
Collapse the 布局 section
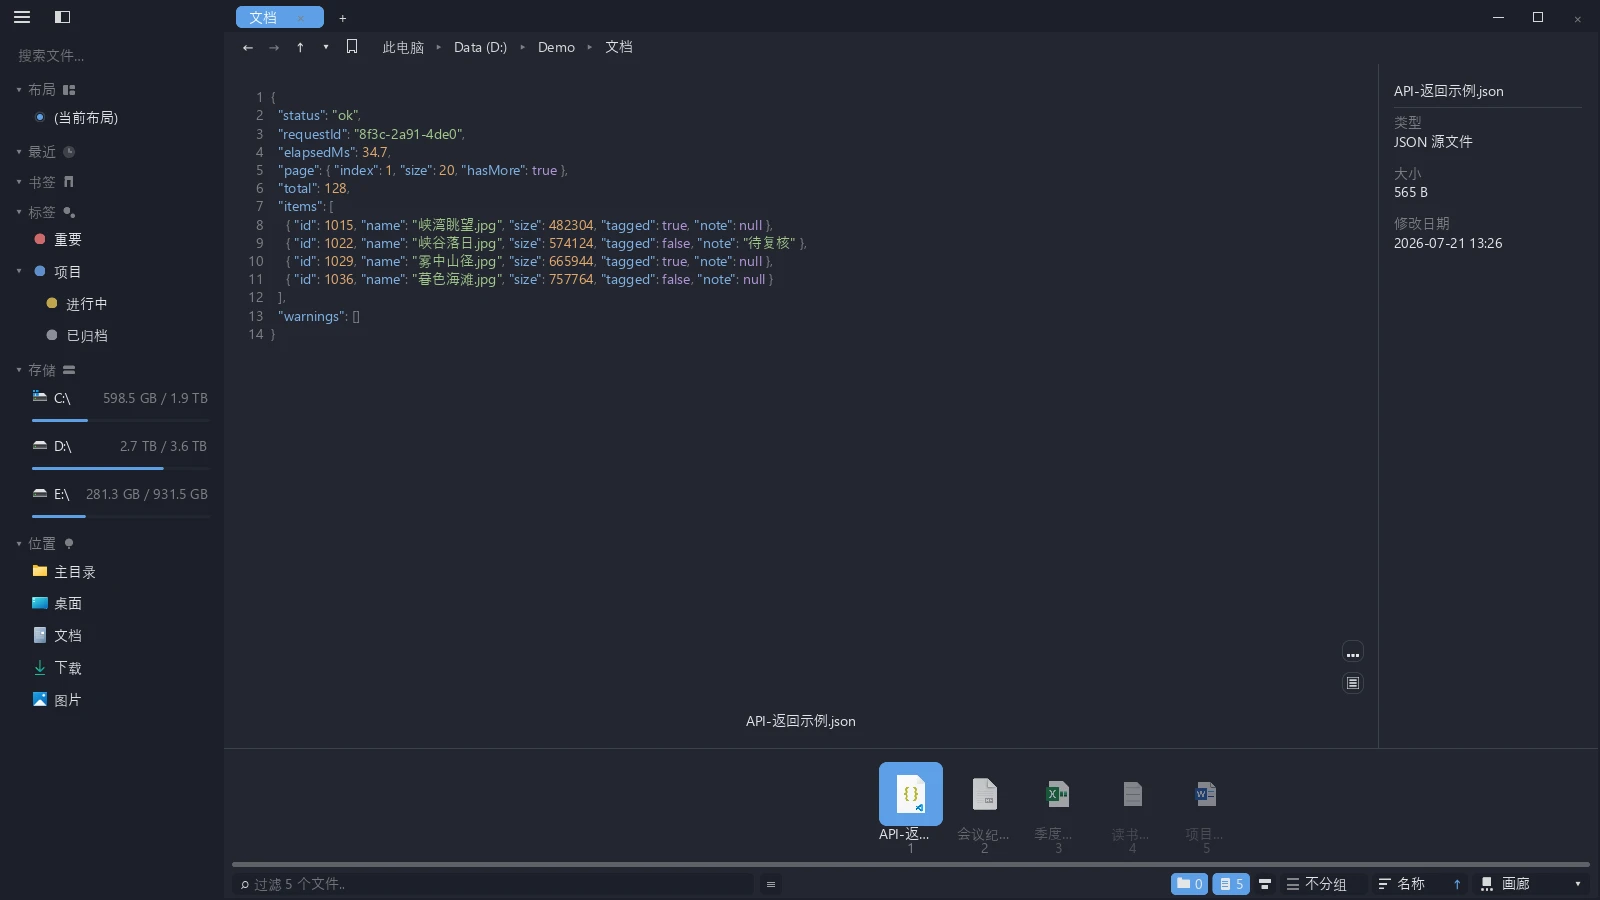pos(19,90)
